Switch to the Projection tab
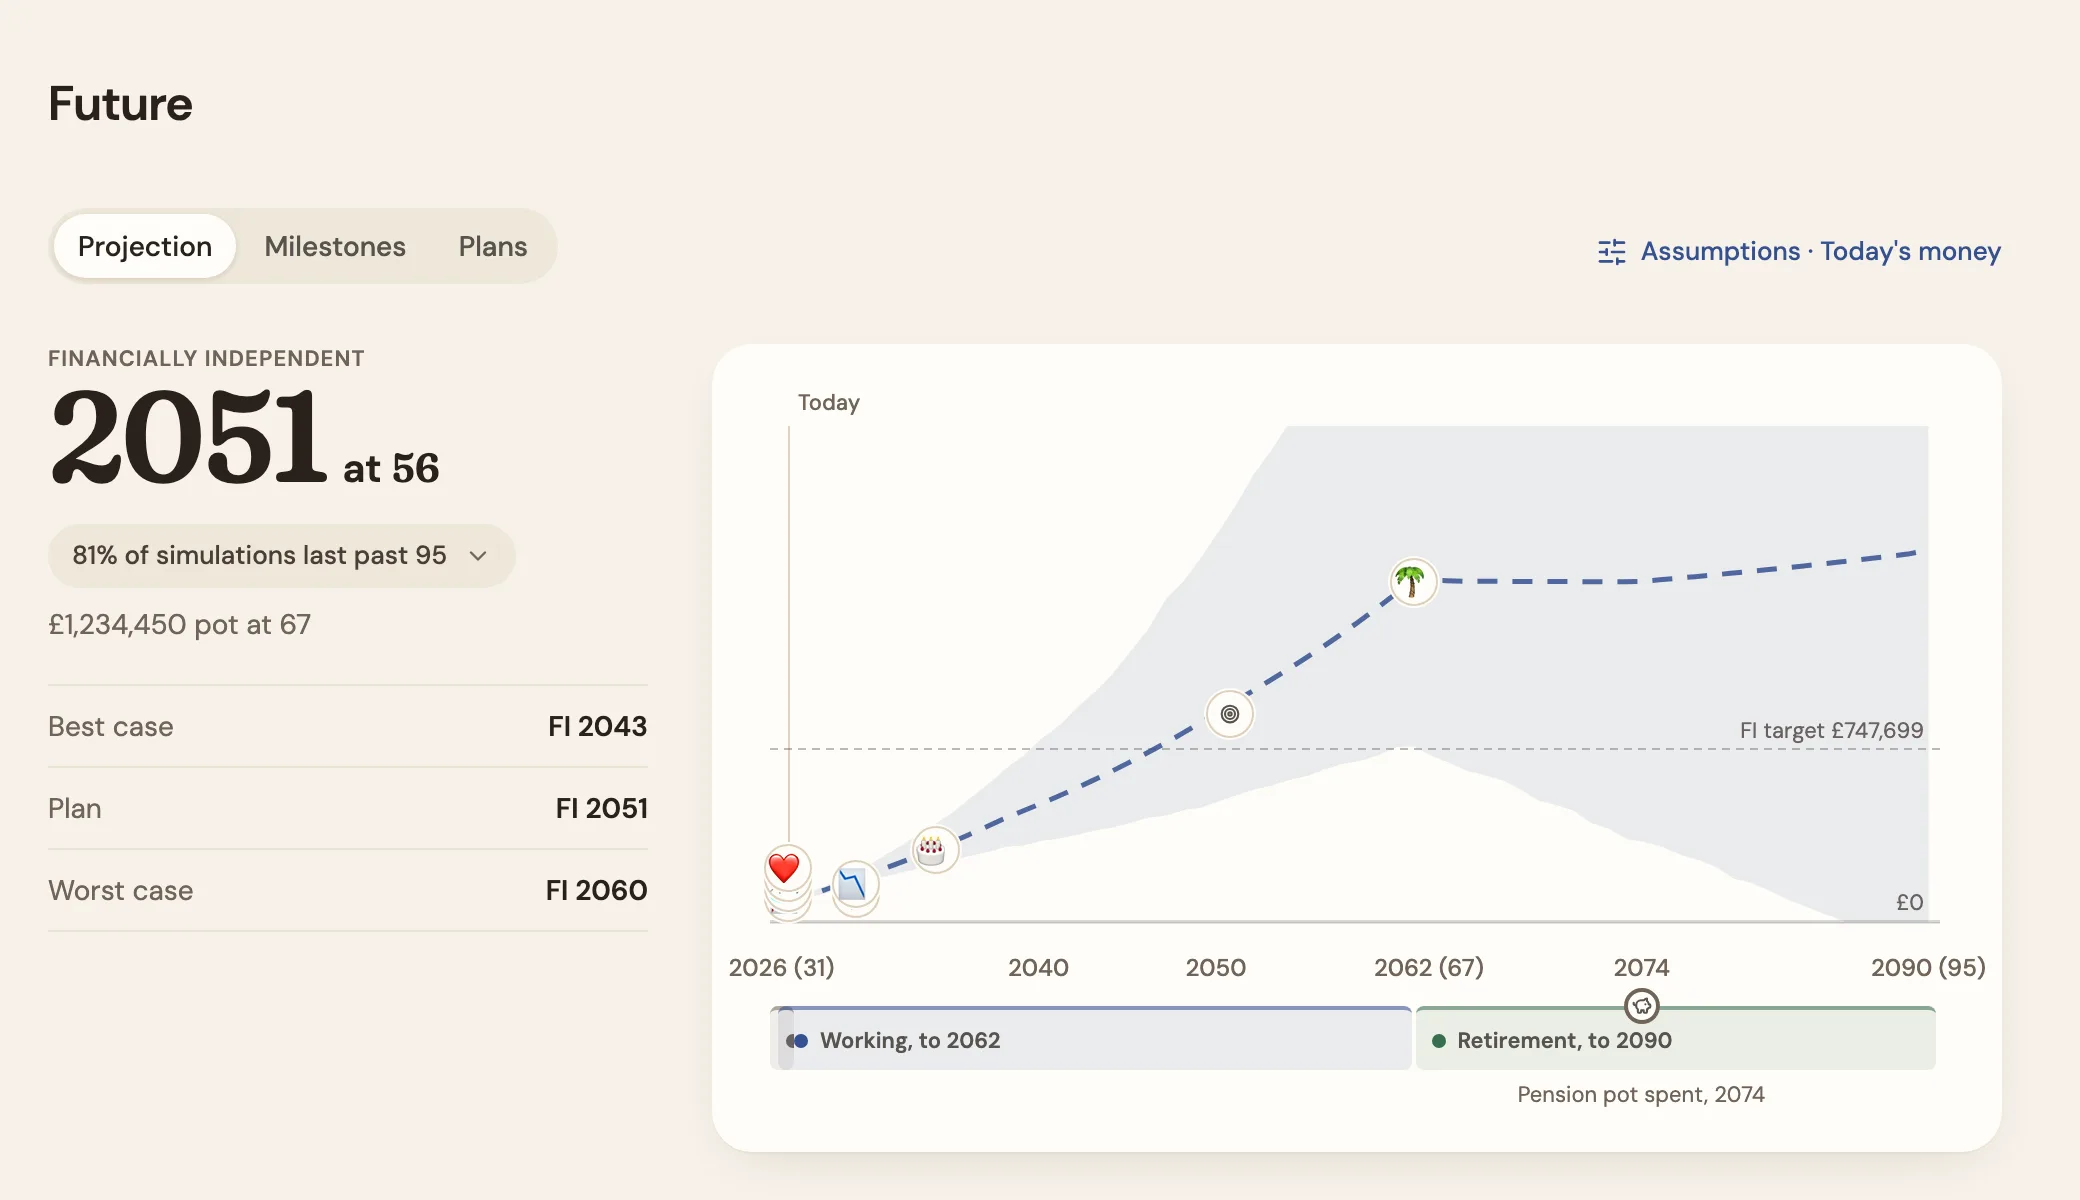The width and height of the screenshot is (2080, 1200). pyautogui.click(x=145, y=246)
